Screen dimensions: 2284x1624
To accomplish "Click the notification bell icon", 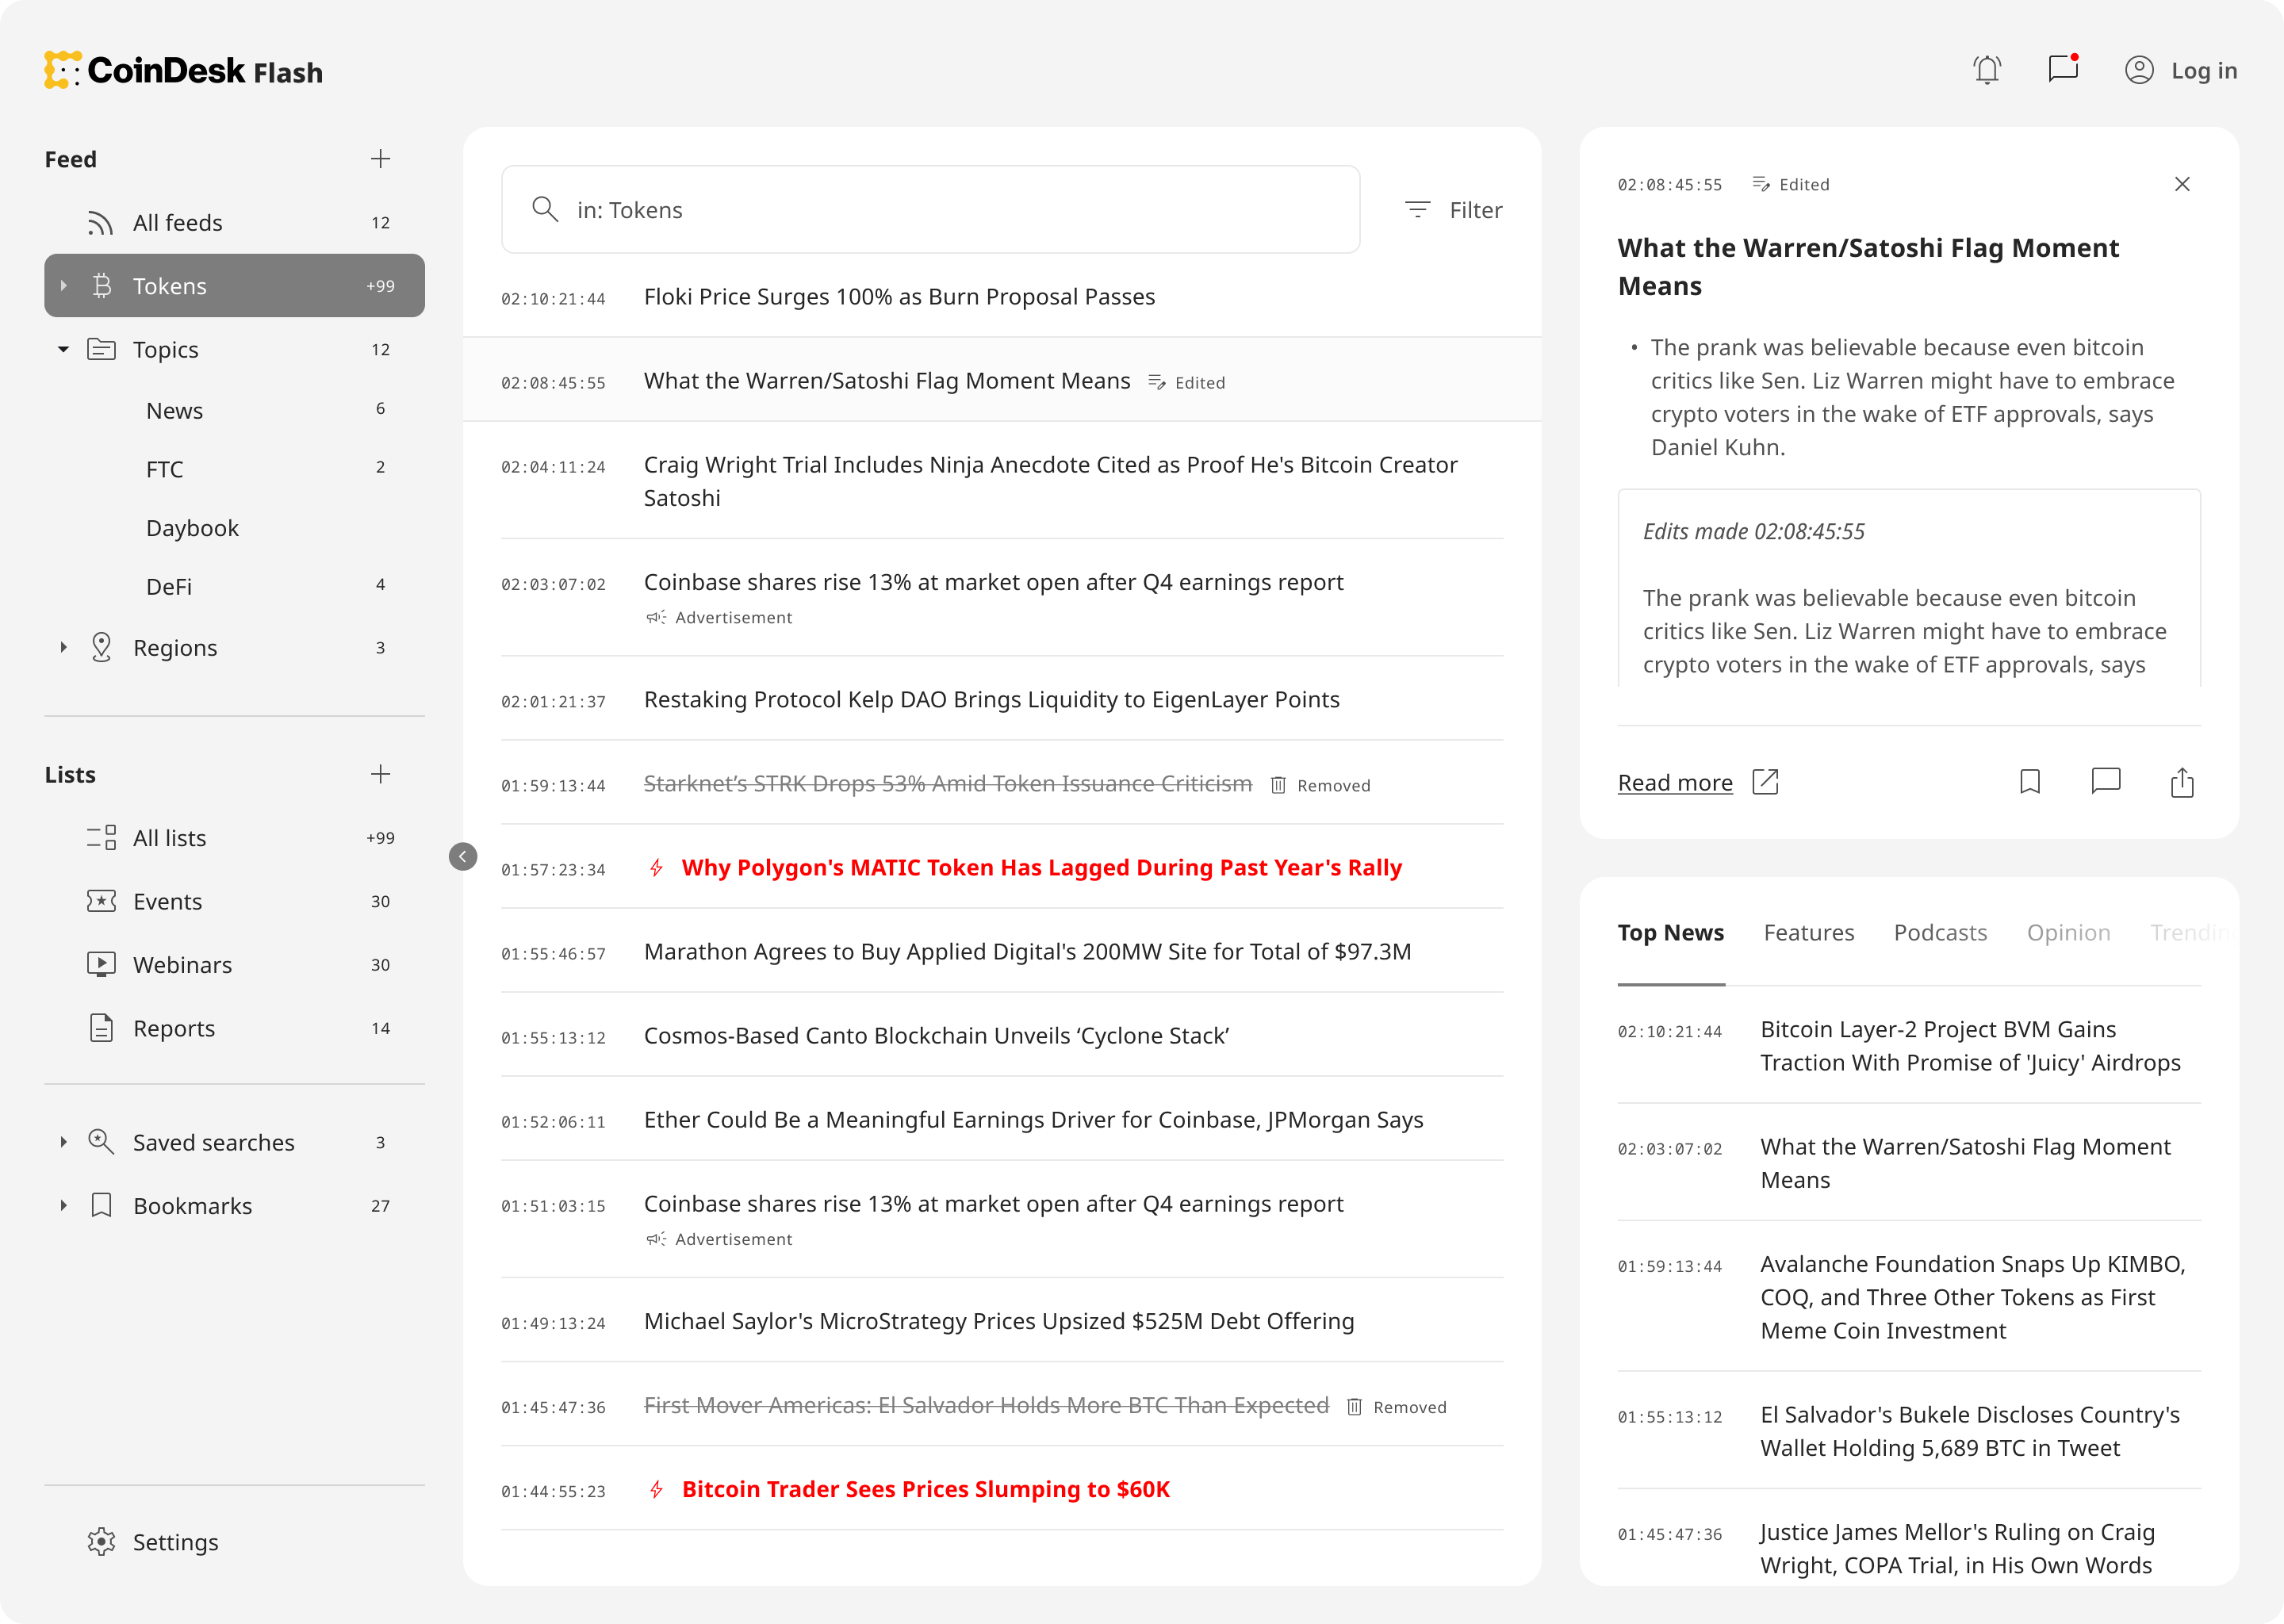I will [x=1987, y=71].
